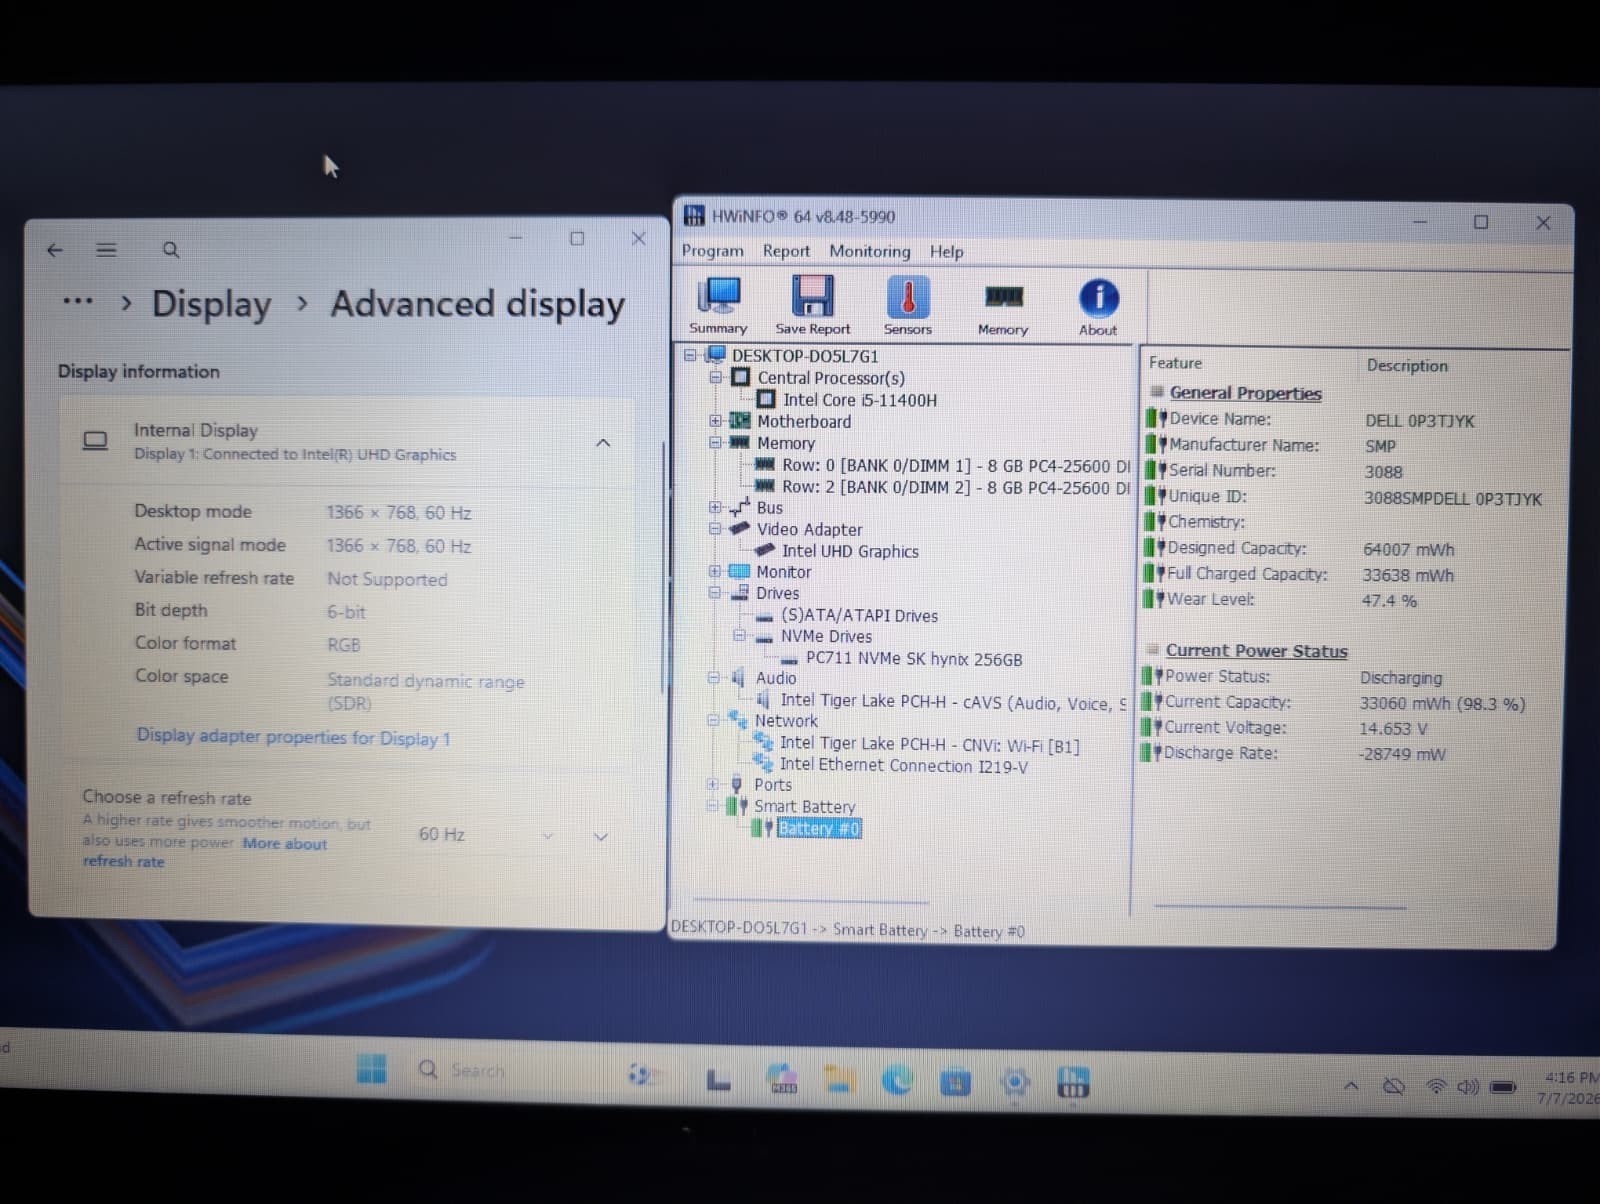Click the battery tray icon
The image size is (1600, 1204).
(1503, 1087)
